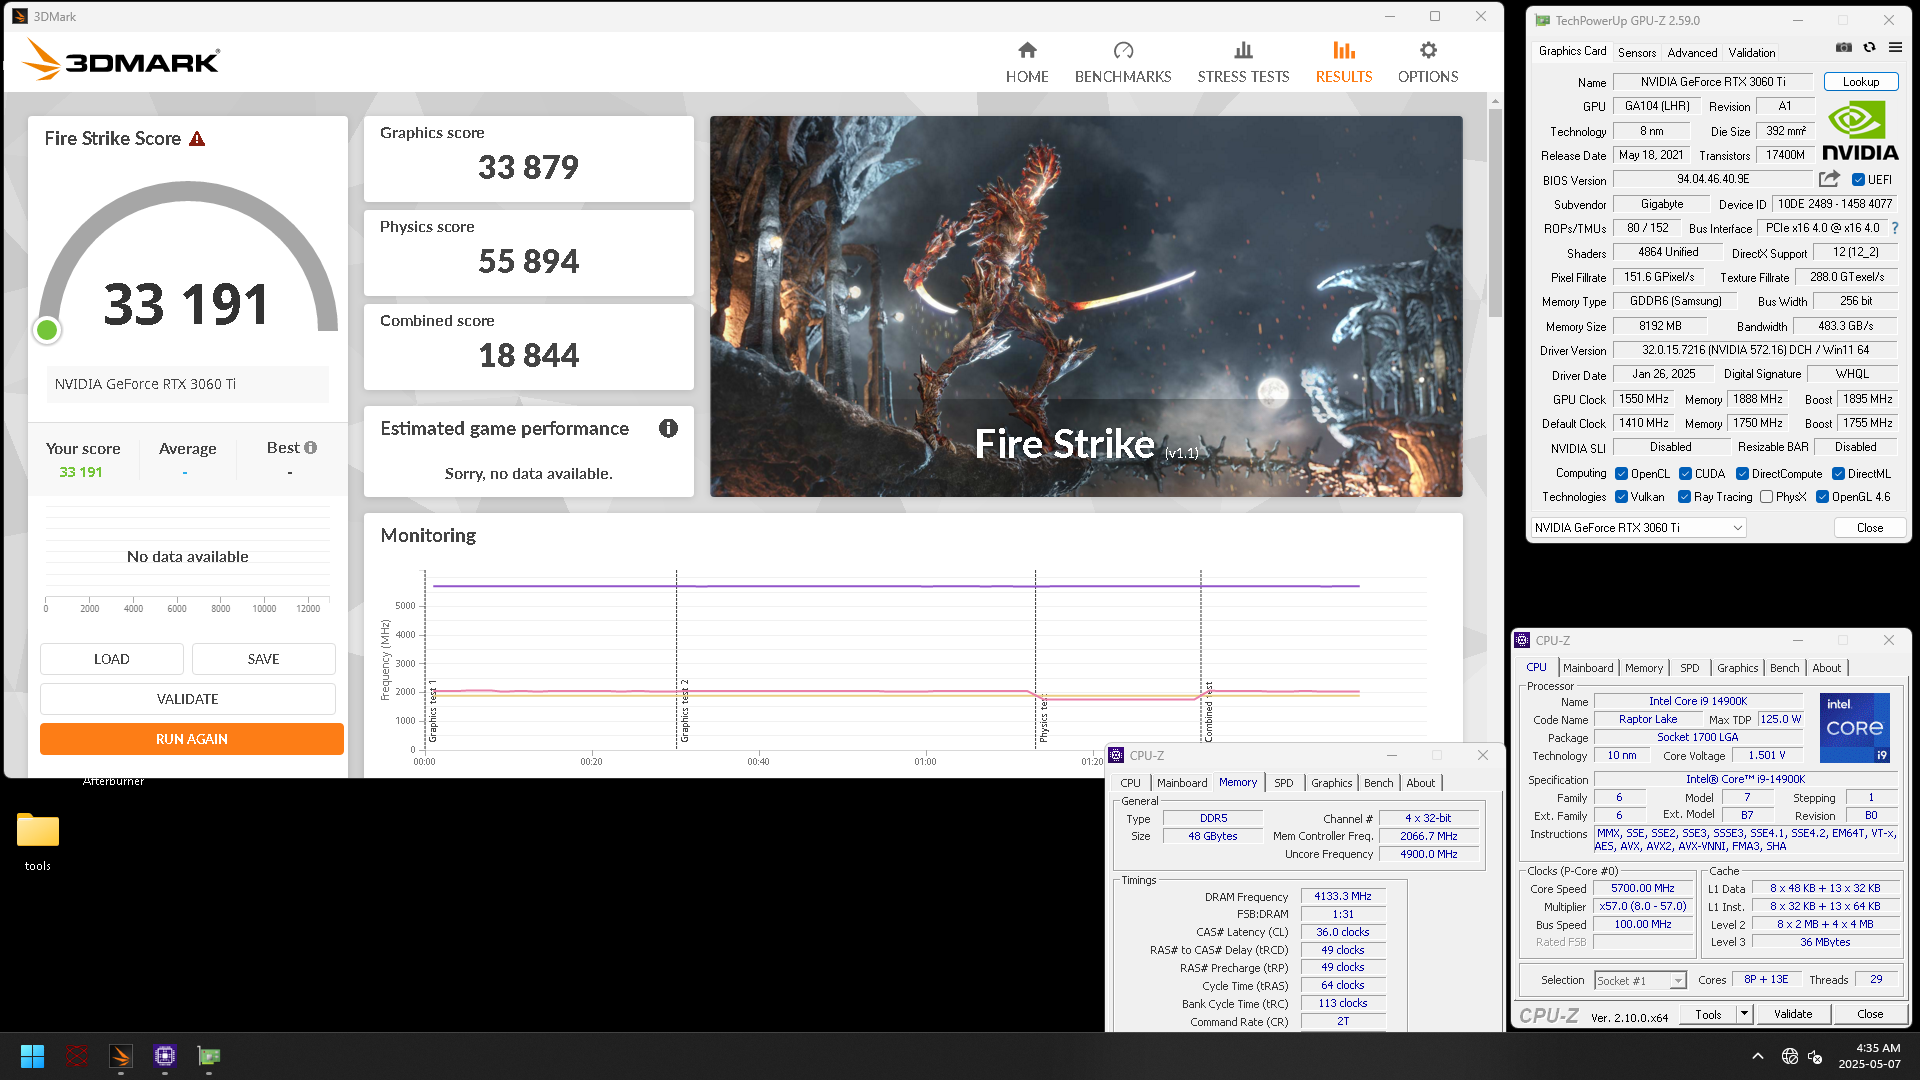This screenshot has width=1920, height=1080.
Task: Click the green dot on score gauge
Action: (x=47, y=330)
